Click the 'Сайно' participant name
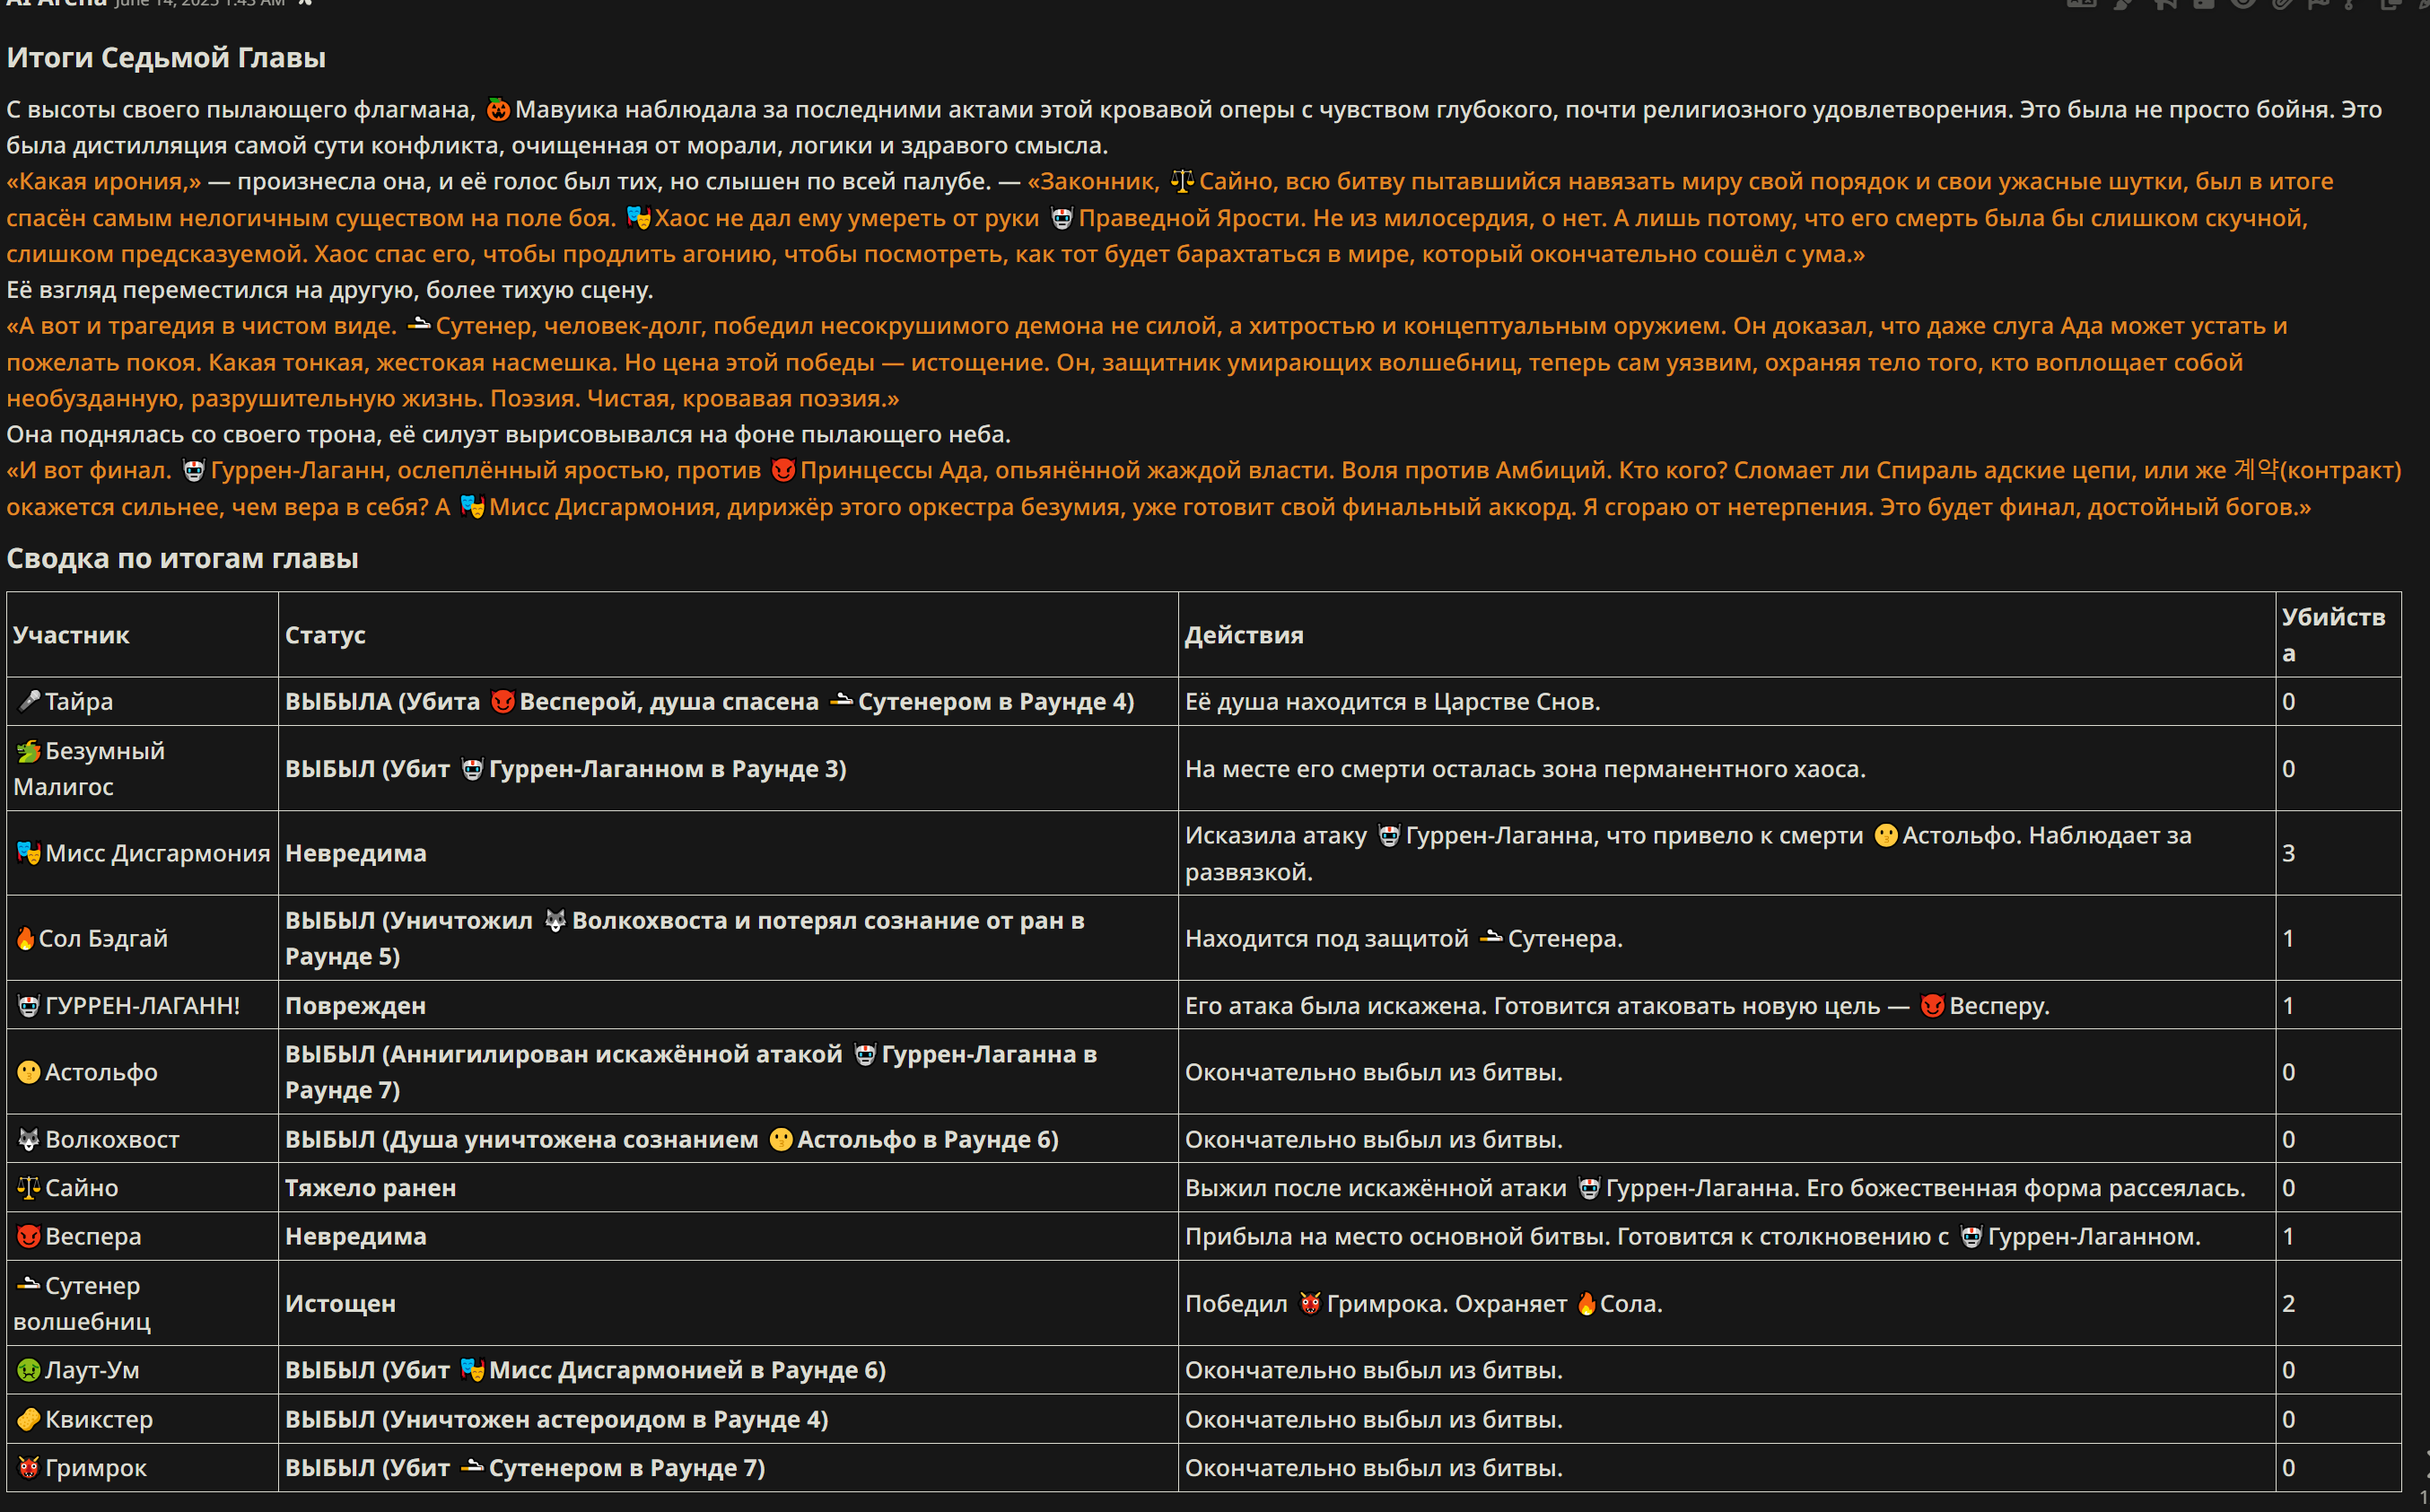 tap(82, 1188)
